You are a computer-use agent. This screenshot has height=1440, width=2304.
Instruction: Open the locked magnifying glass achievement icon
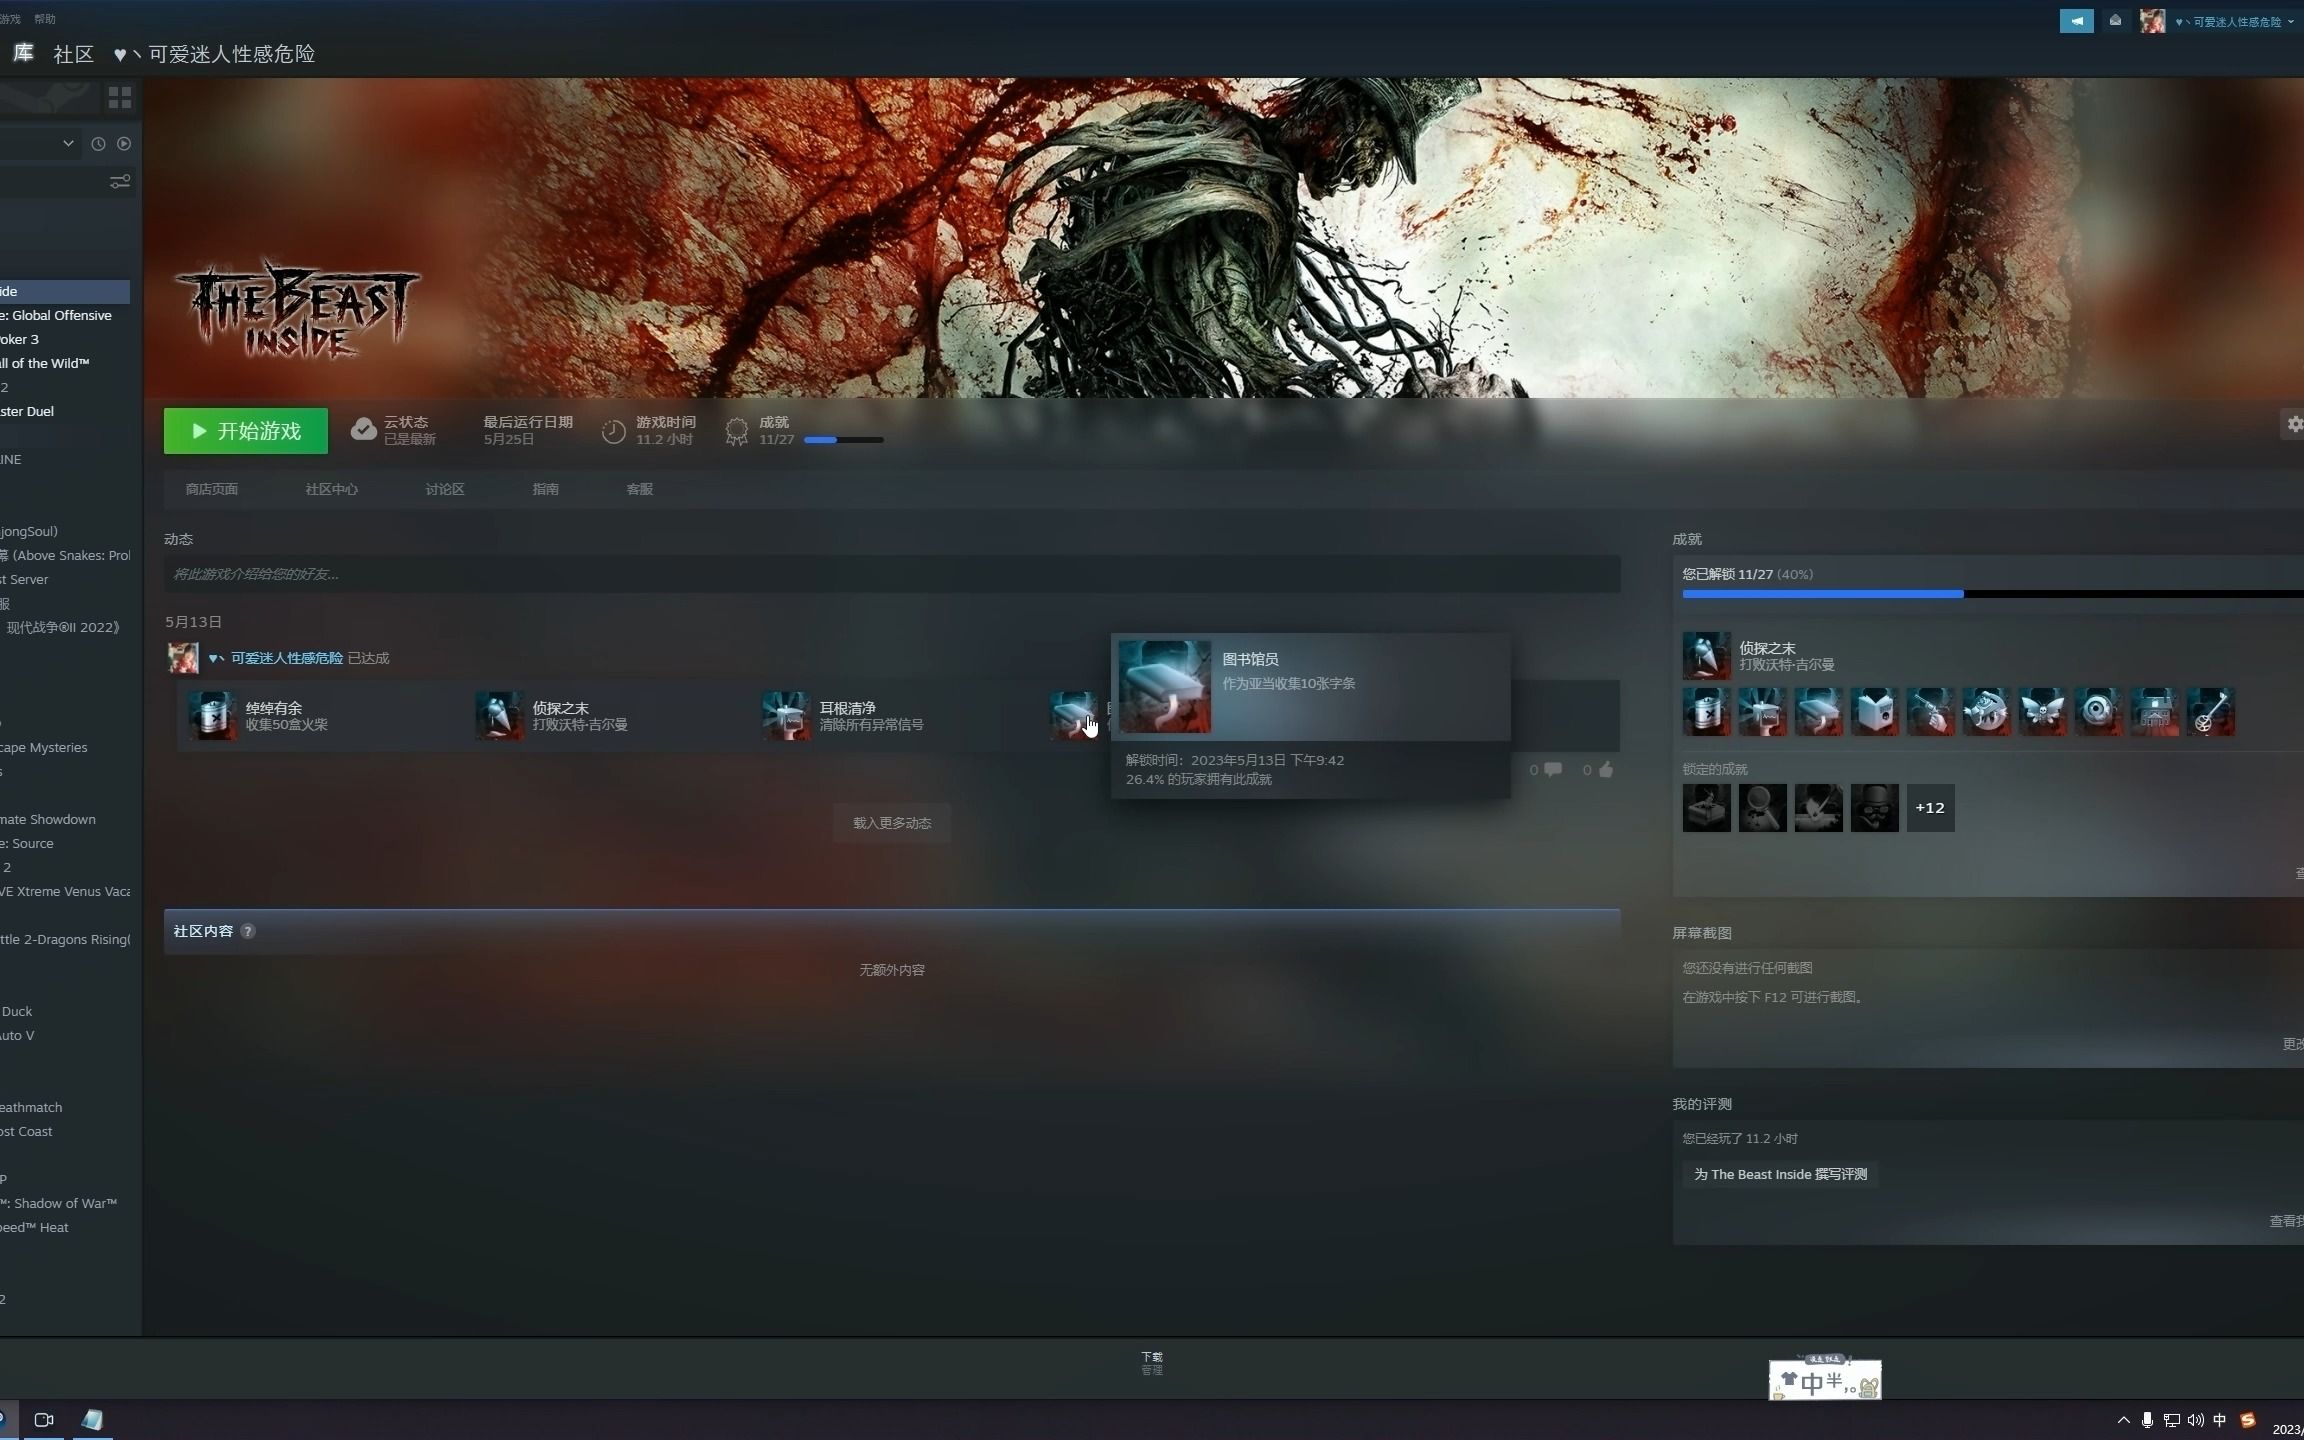tap(1763, 808)
